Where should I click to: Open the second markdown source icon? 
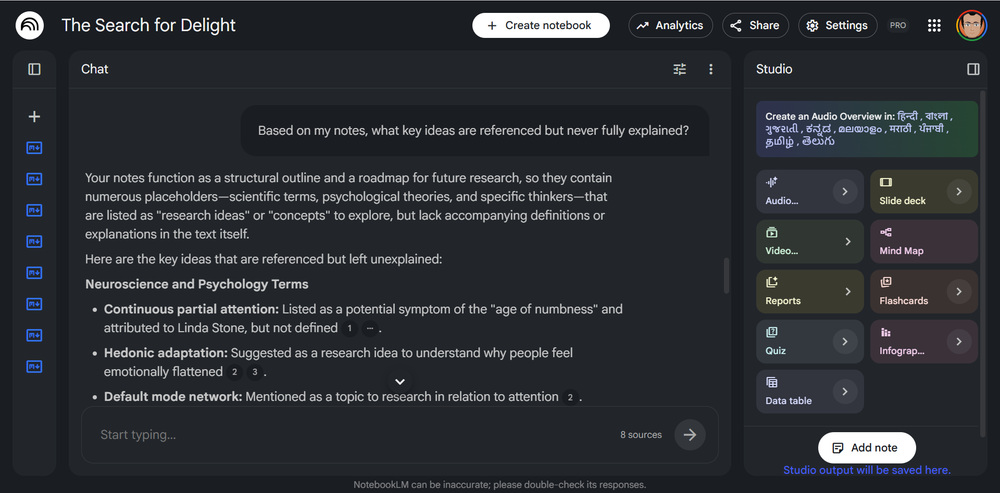coord(34,179)
